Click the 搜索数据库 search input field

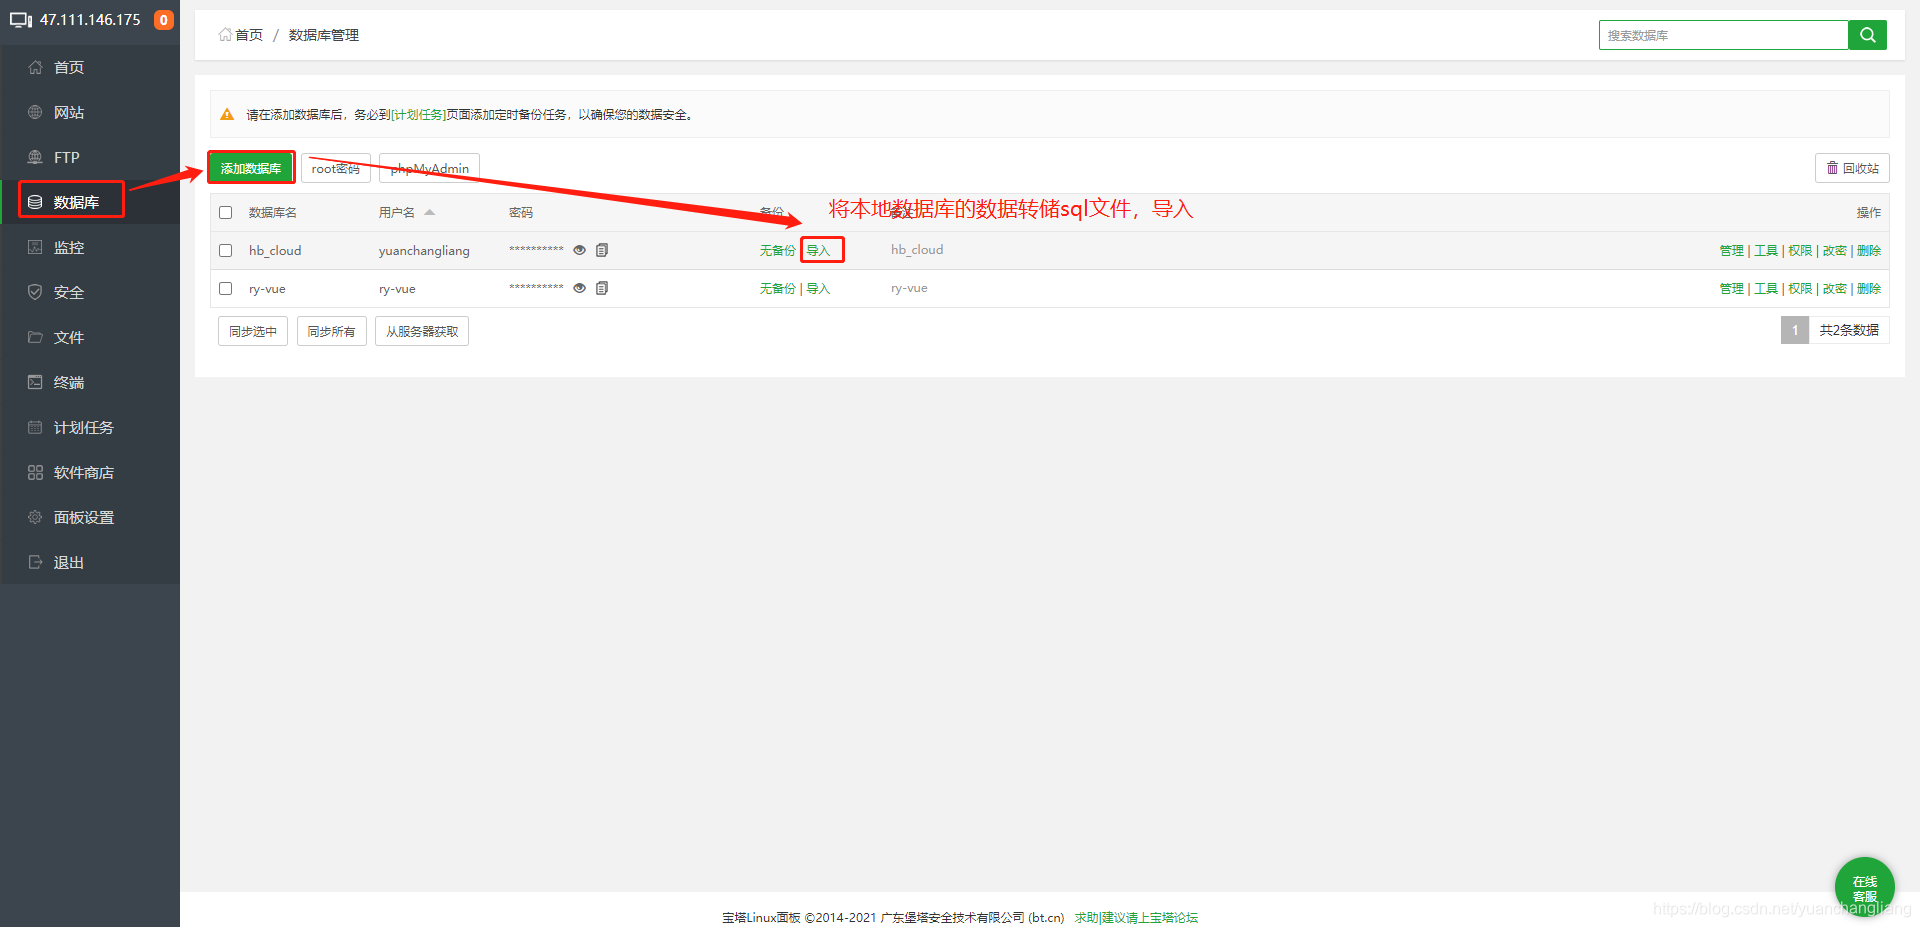(x=1723, y=35)
